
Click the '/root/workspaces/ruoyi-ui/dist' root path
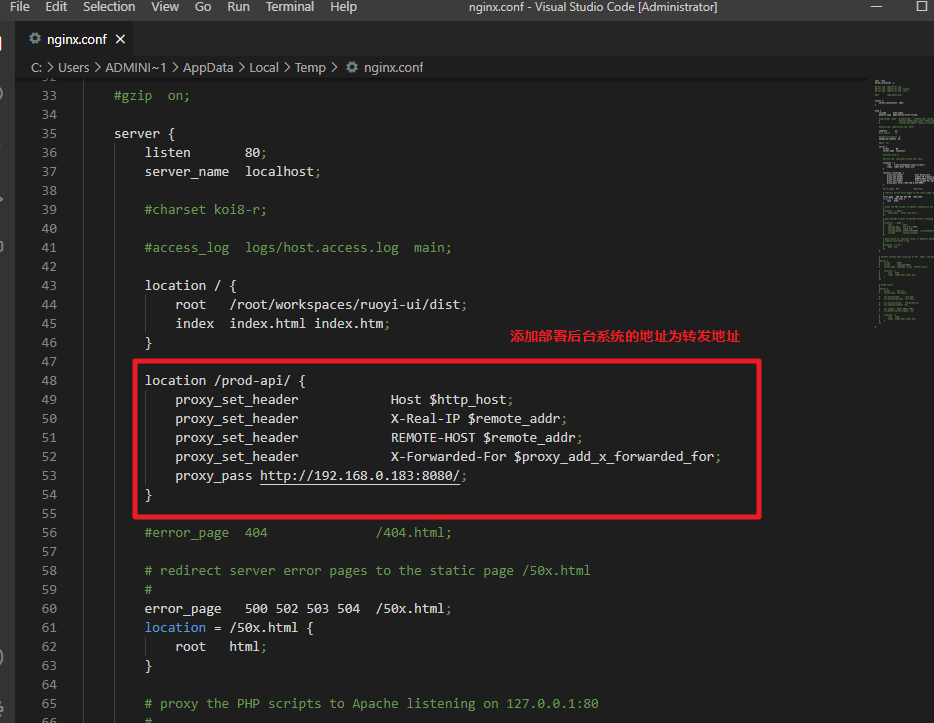(345, 305)
